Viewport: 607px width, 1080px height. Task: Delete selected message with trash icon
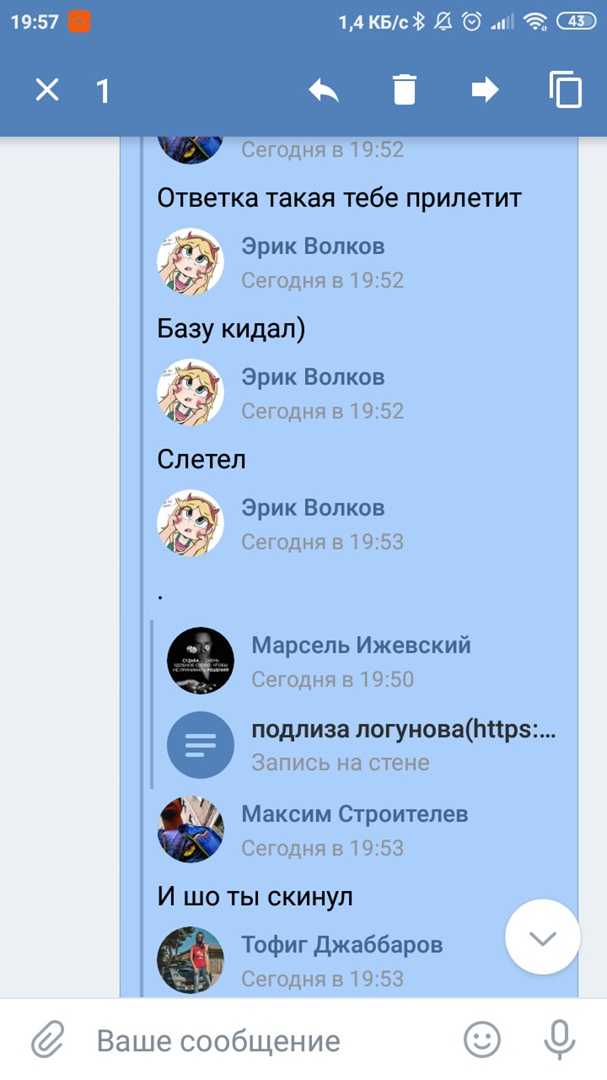[404, 90]
